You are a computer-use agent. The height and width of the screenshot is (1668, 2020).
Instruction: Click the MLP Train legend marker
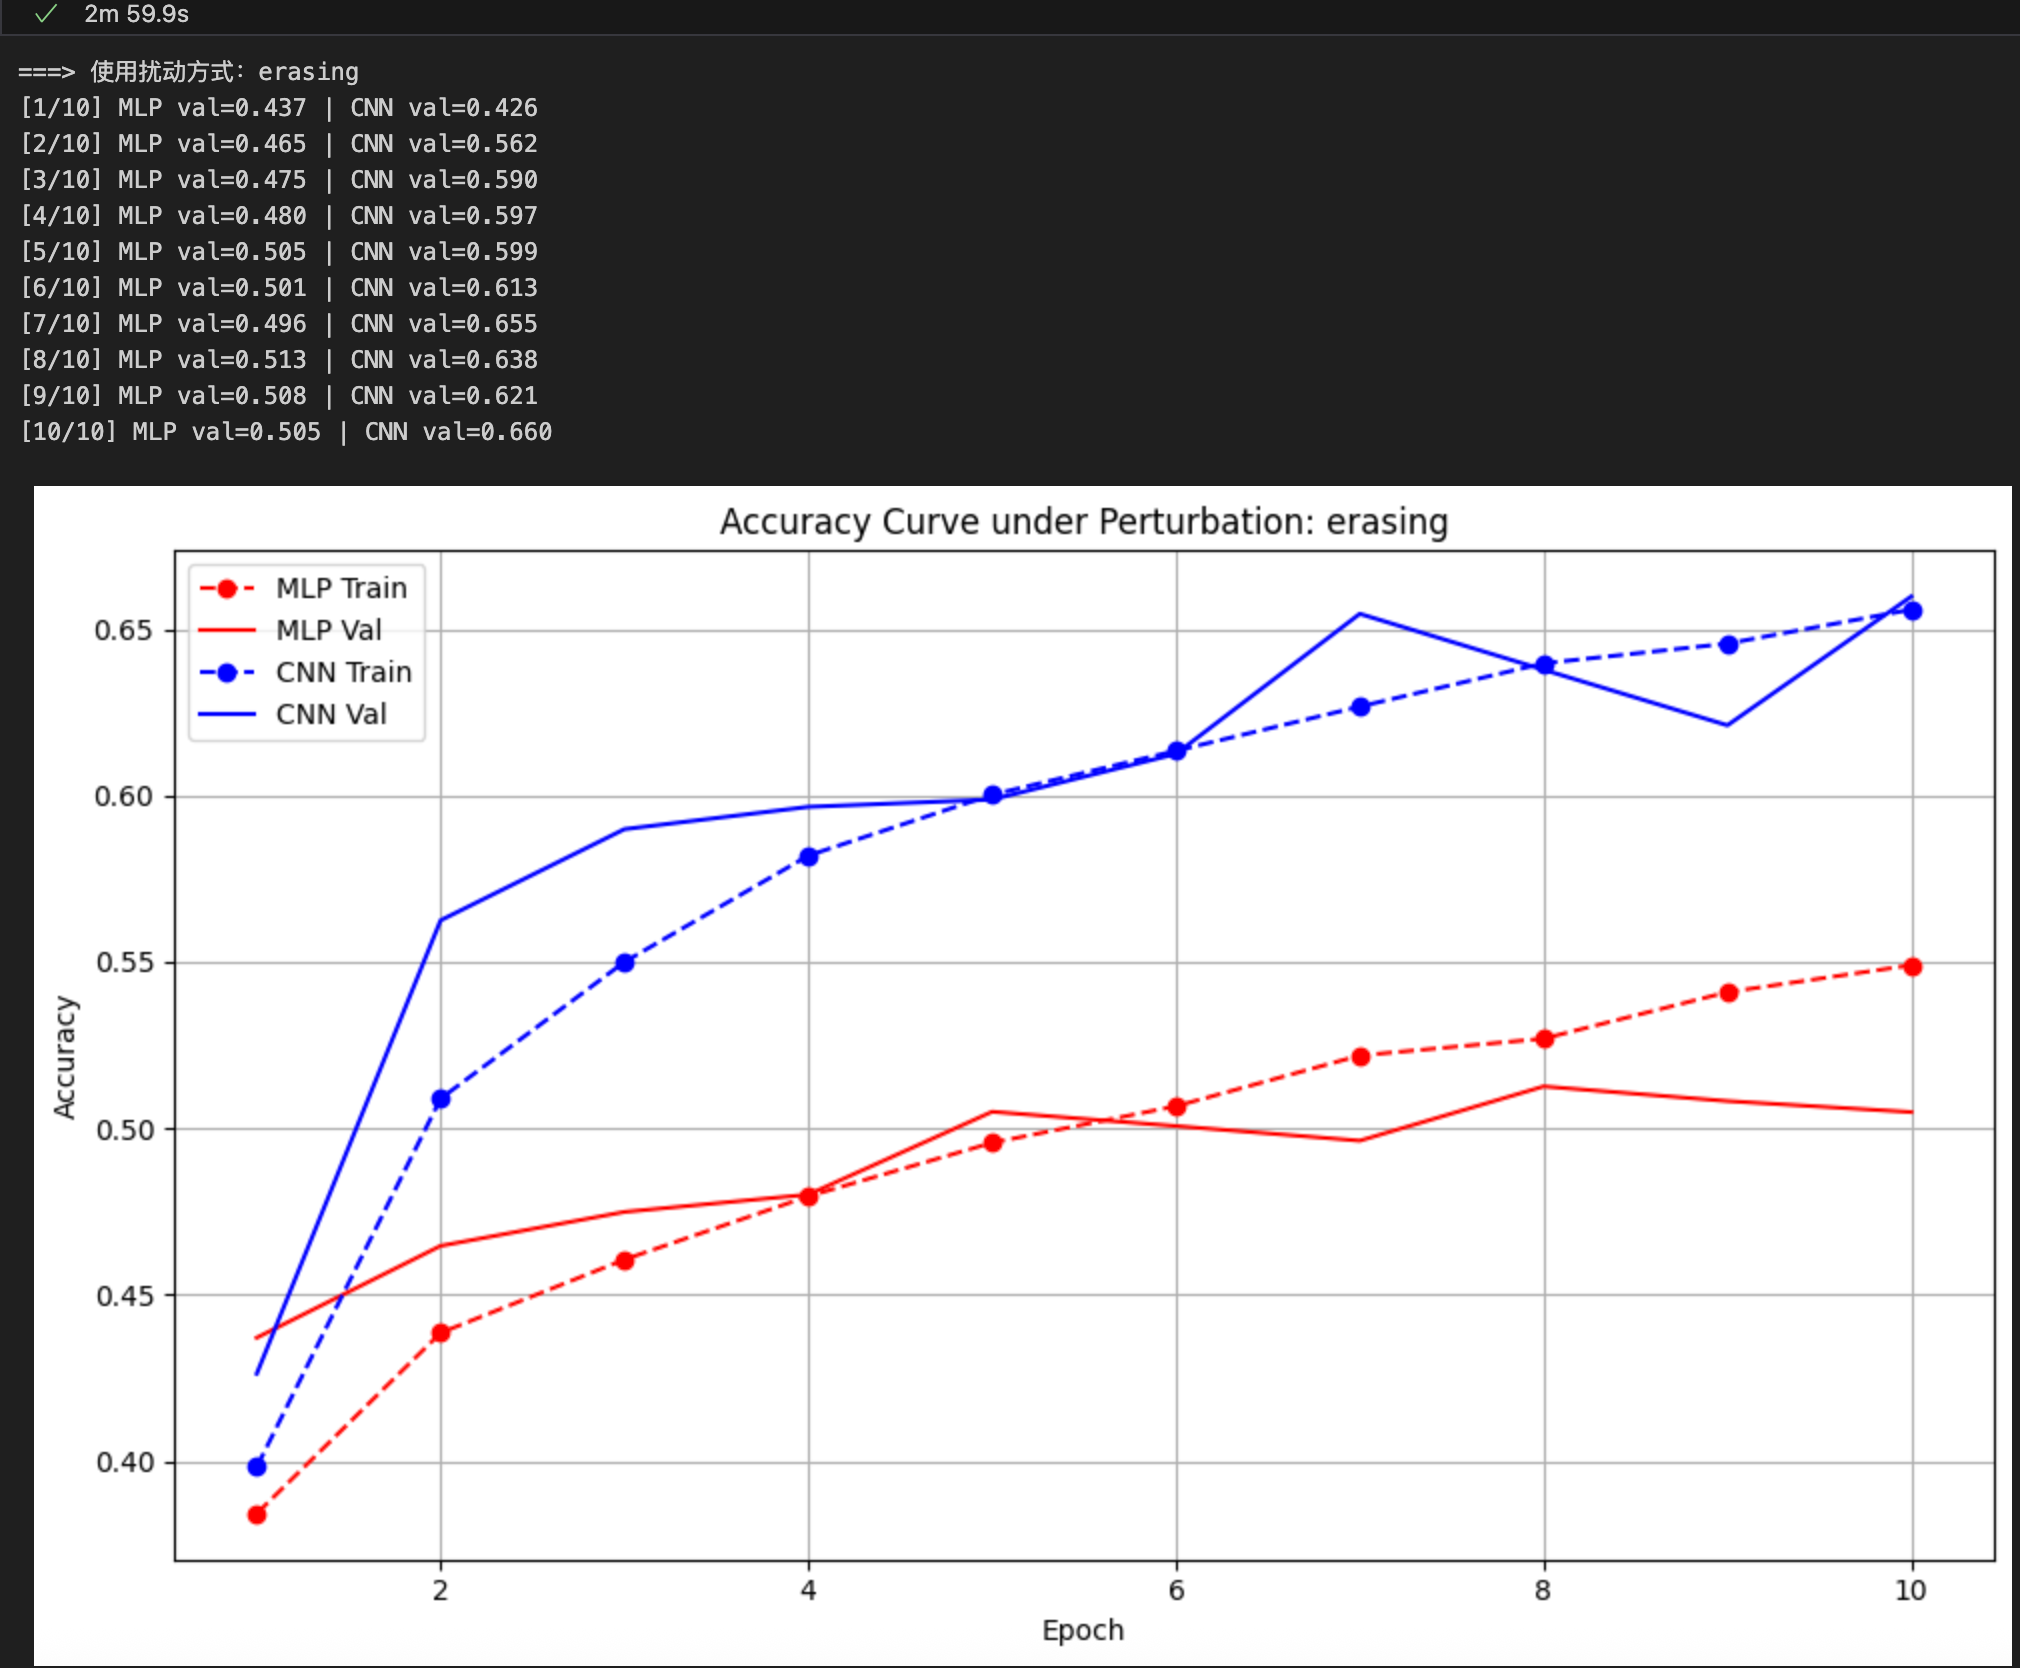pos(227,589)
